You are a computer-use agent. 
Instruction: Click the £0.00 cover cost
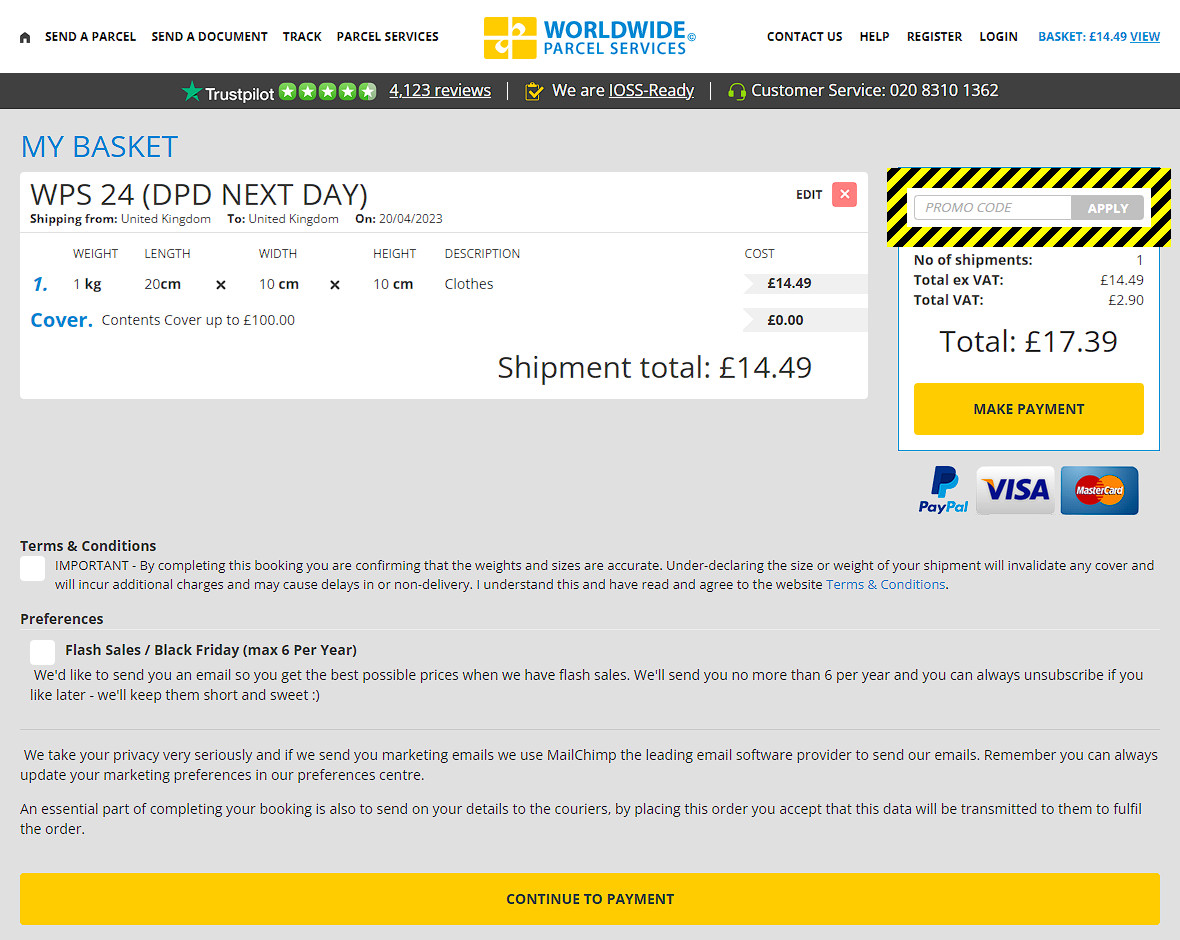point(785,320)
